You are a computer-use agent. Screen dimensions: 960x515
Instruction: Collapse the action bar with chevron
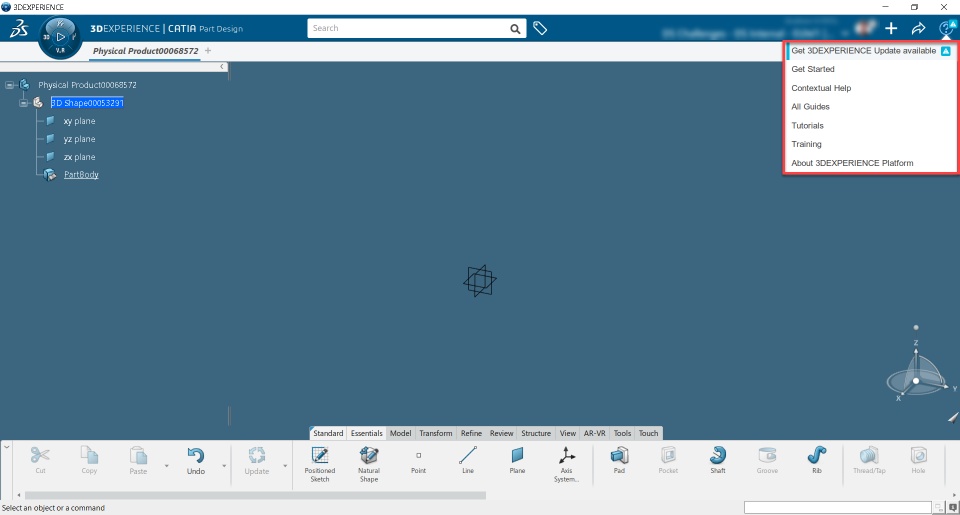point(6,447)
